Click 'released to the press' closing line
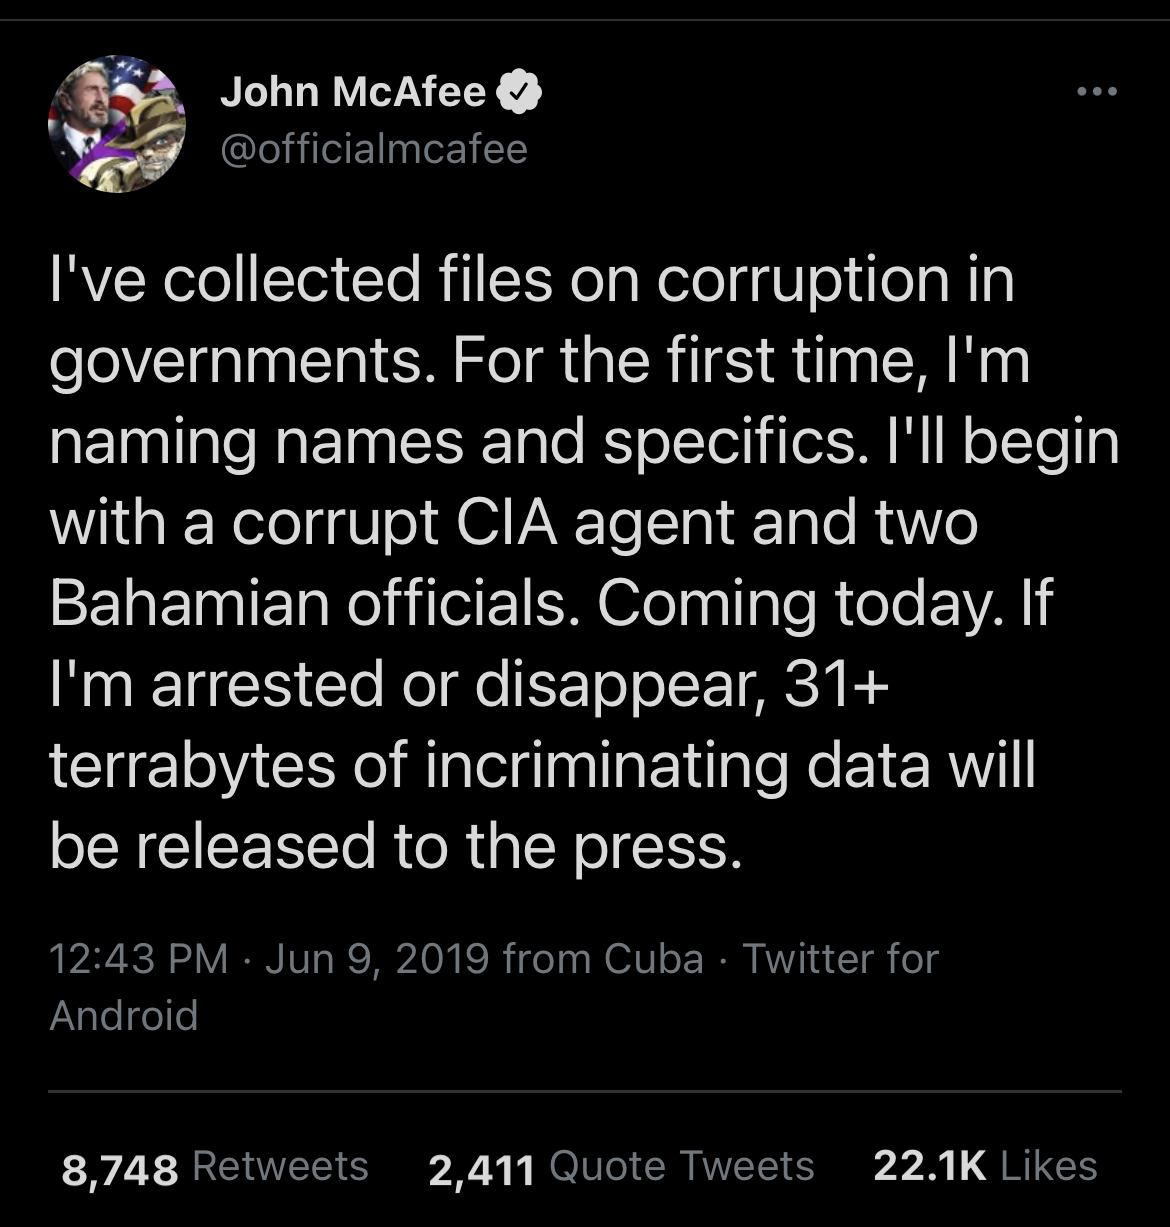Image resolution: width=1170 pixels, height=1227 pixels. click(438, 846)
